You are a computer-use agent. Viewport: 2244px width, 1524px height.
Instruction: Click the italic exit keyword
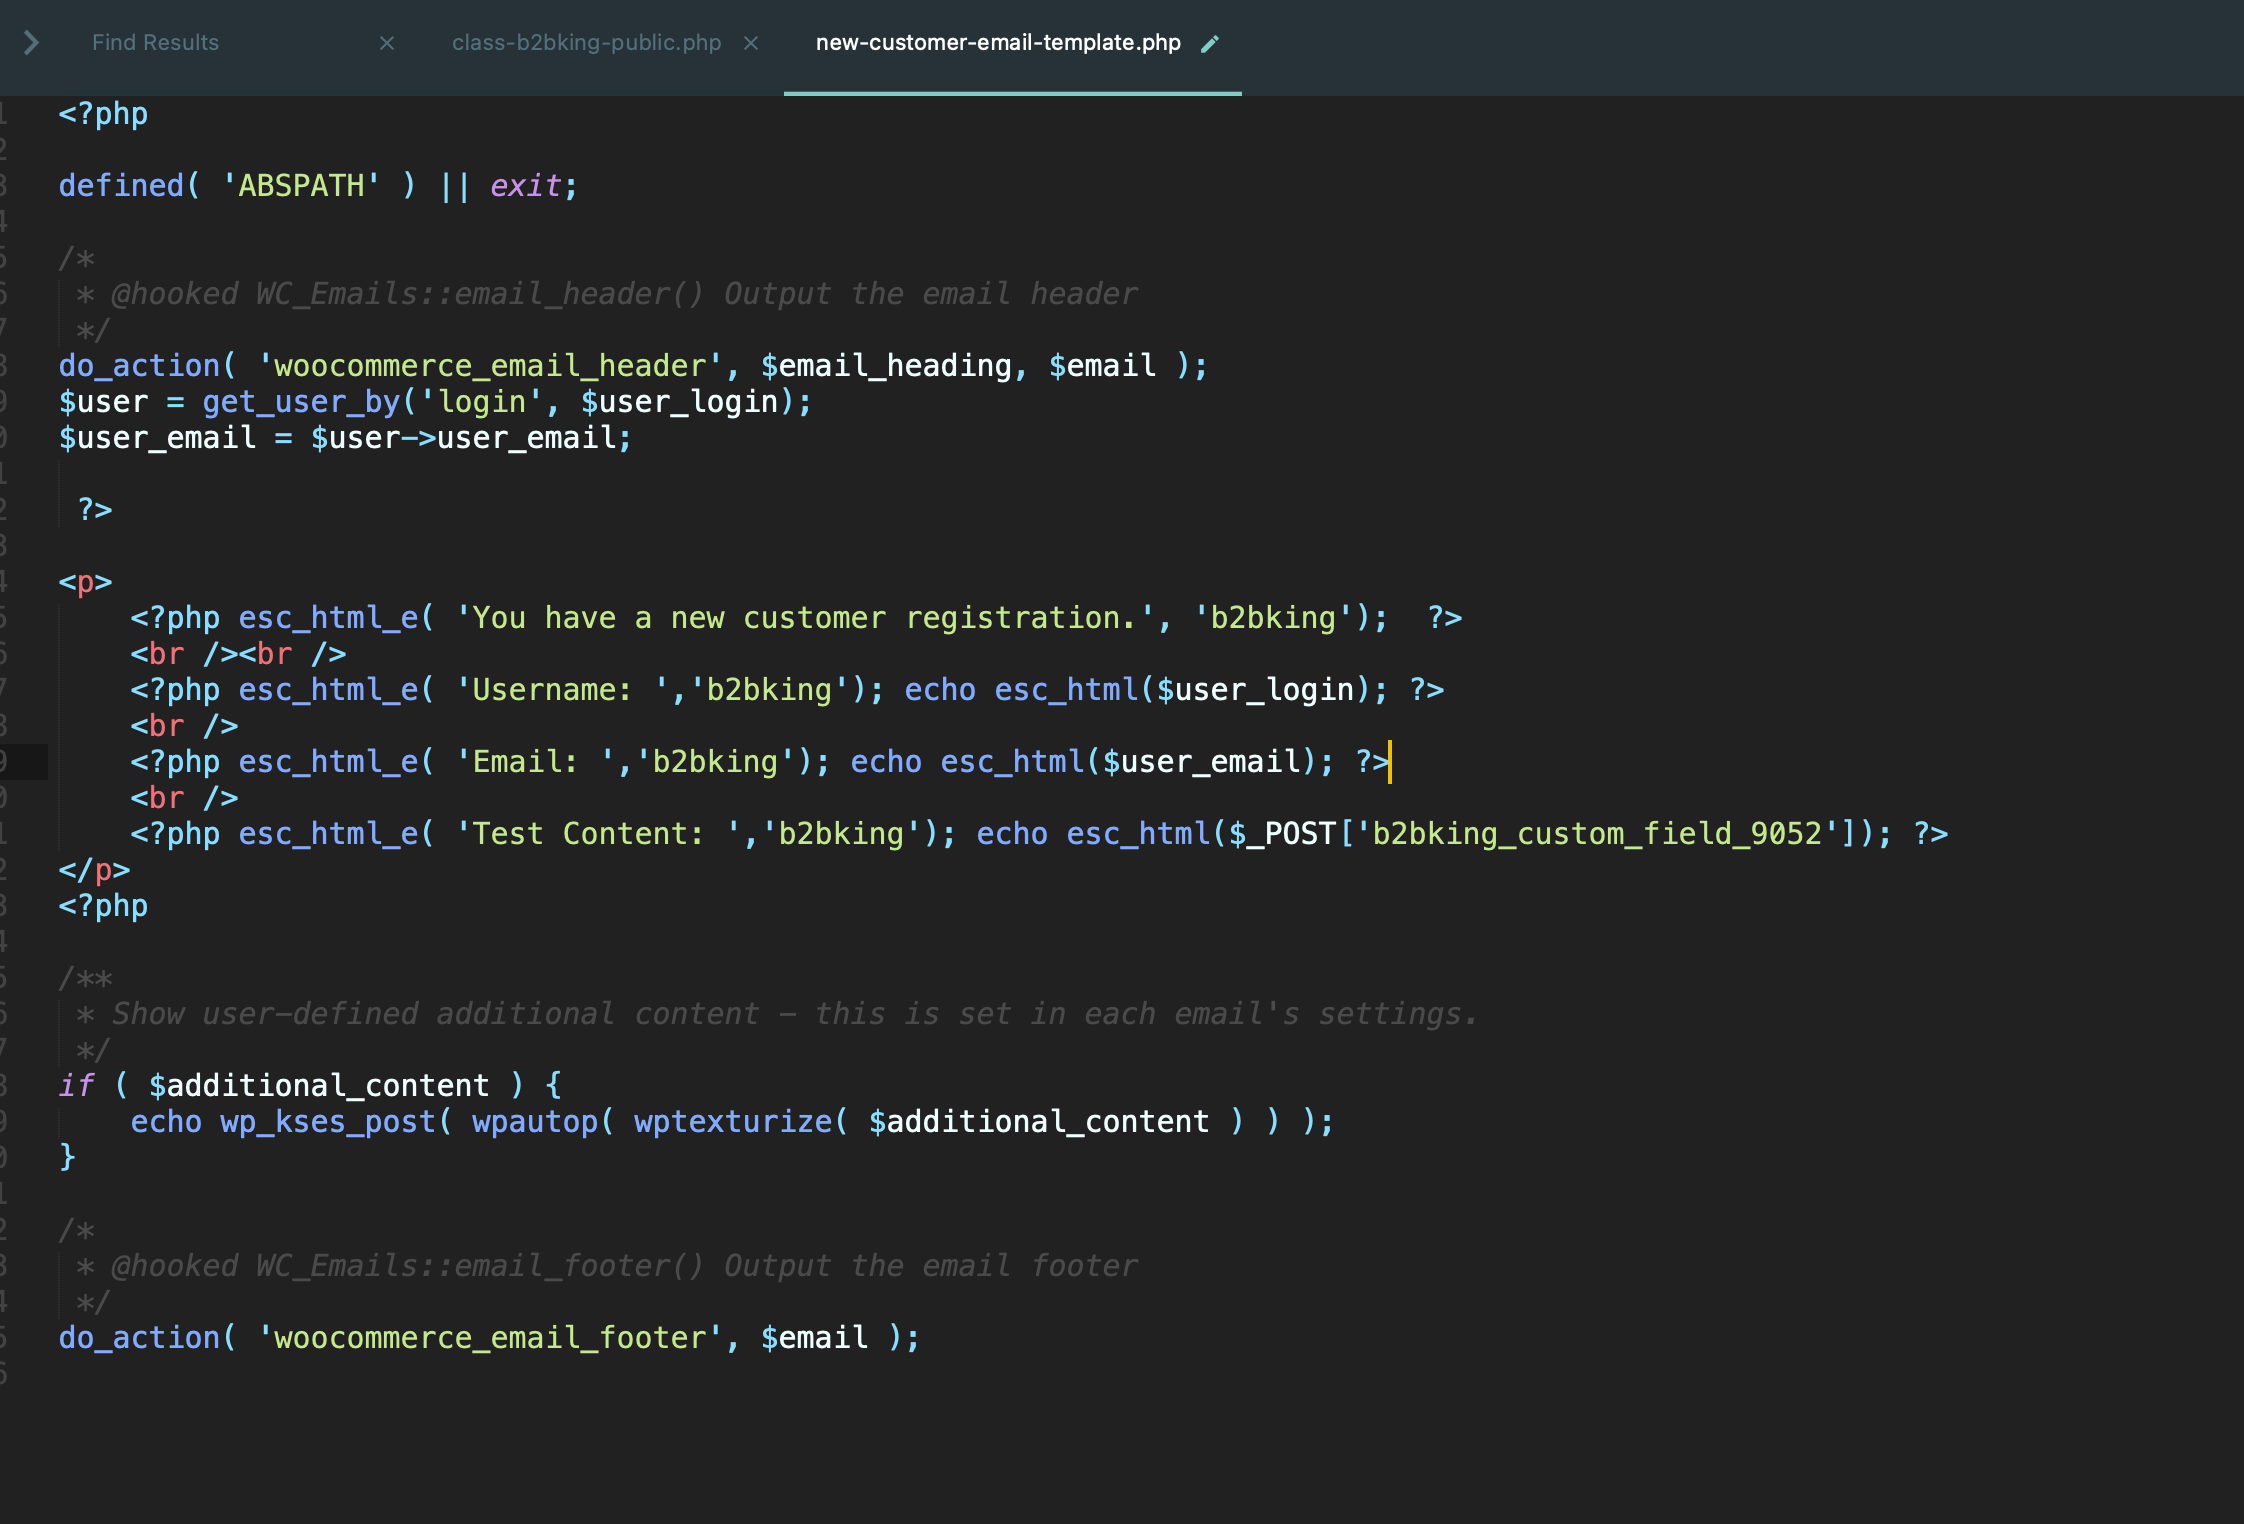click(525, 186)
